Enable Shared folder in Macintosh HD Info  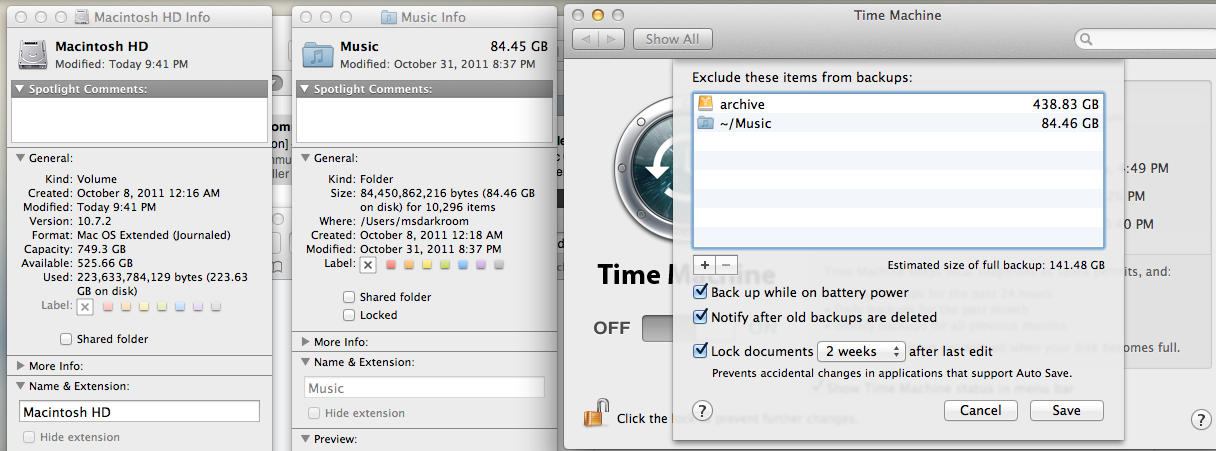66,339
